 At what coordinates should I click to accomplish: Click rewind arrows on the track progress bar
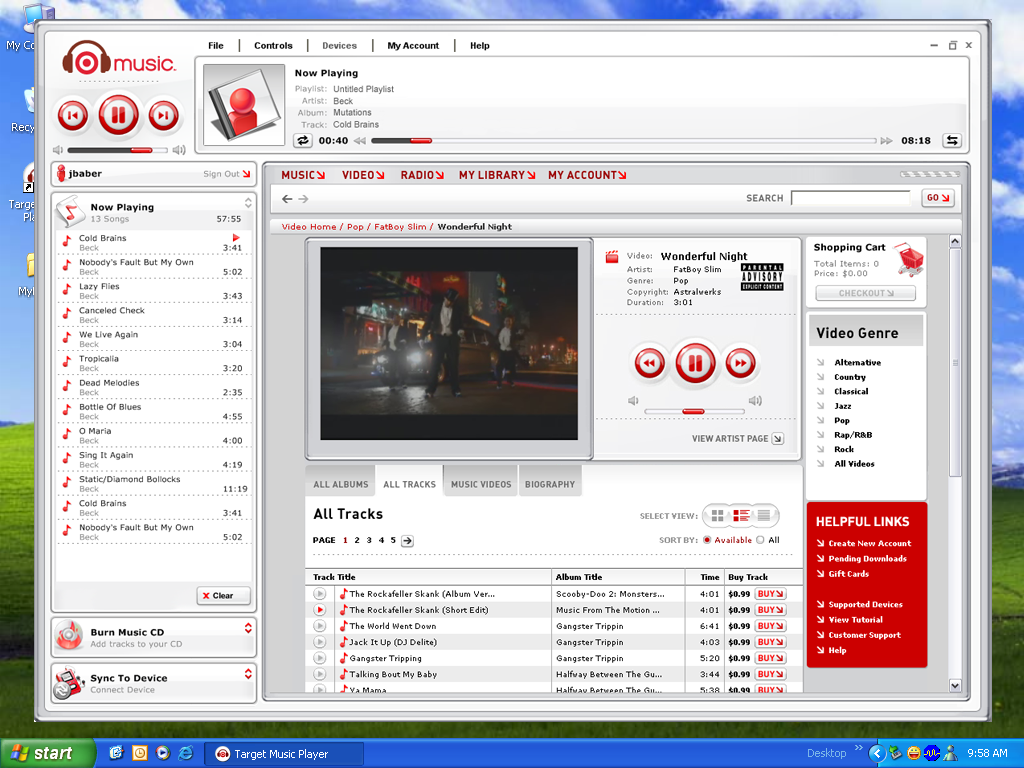[360, 140]
